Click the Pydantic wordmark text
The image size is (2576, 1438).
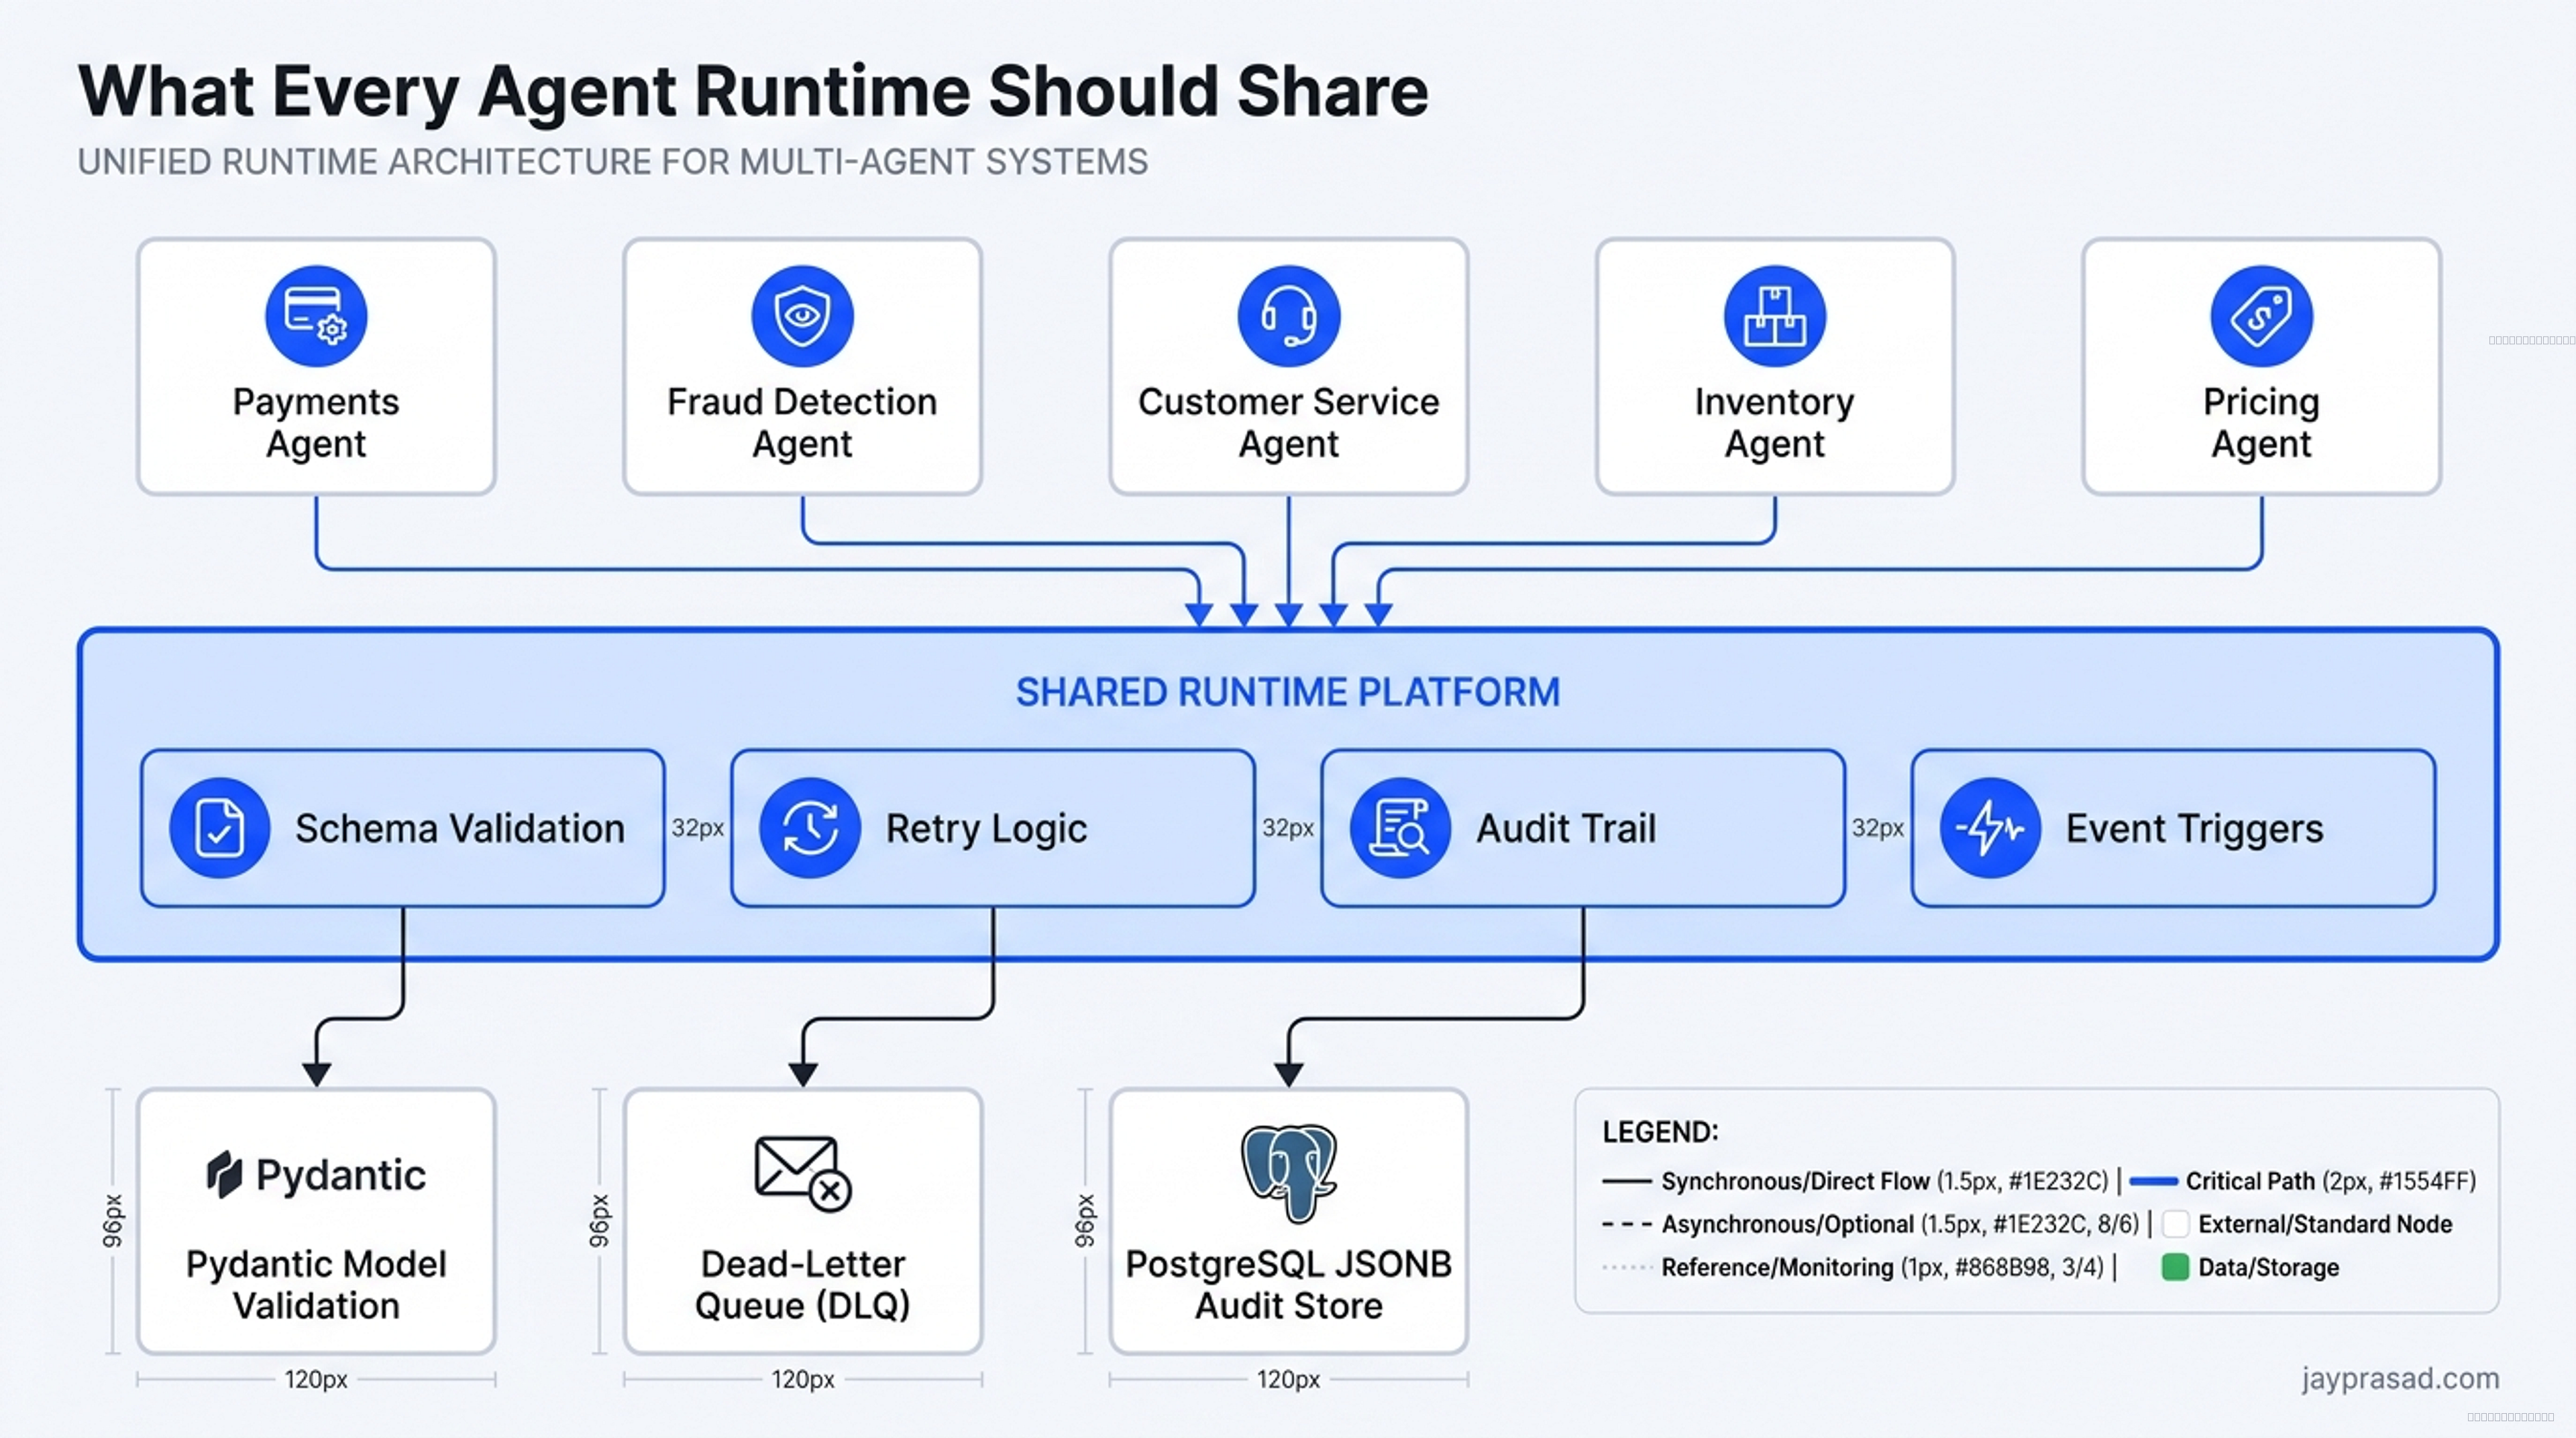click(341, 1175)
